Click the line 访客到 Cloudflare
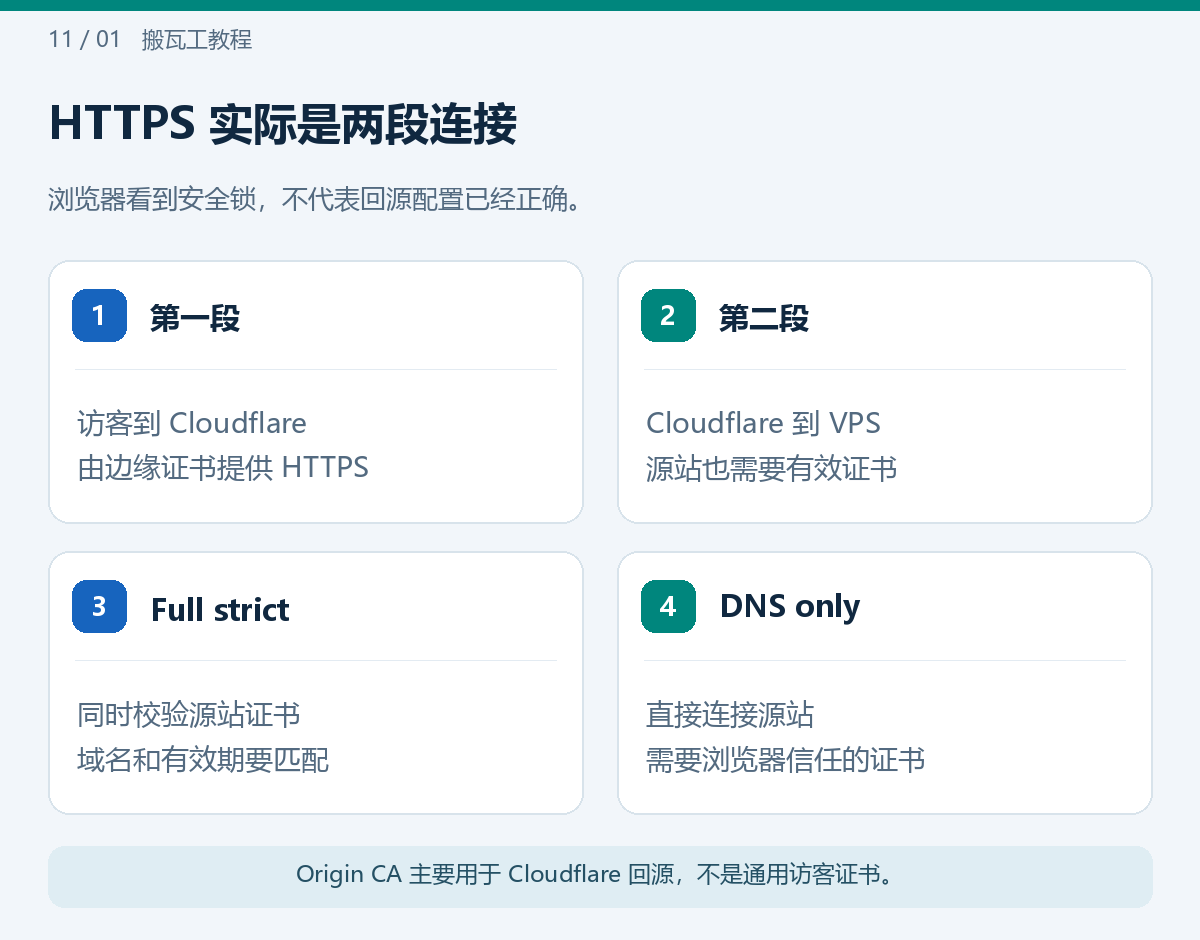Image resolution: width=1200 pixels, height=940 pixels. click(x=192, y=423)
